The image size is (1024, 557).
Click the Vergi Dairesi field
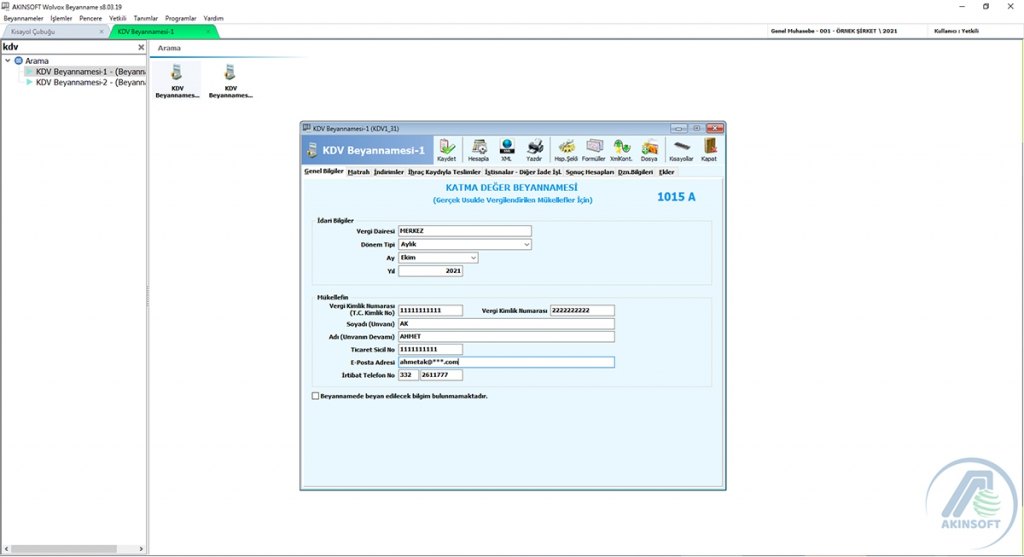click(x=464, y=231)
